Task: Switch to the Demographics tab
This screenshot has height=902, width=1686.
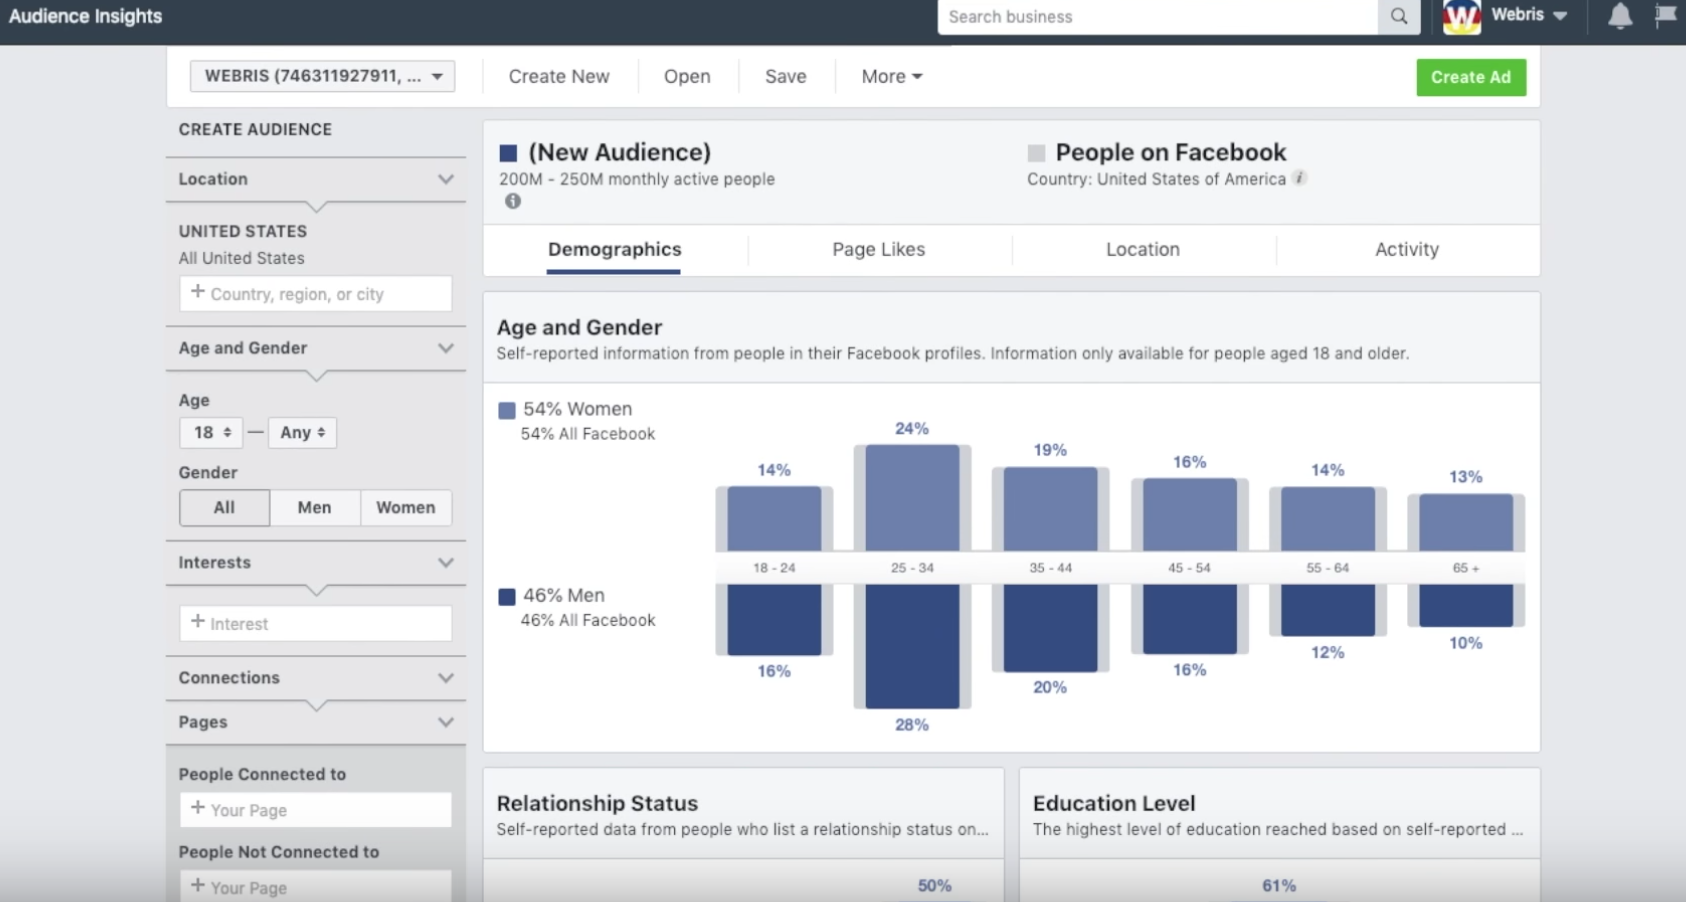Action: 614,250
